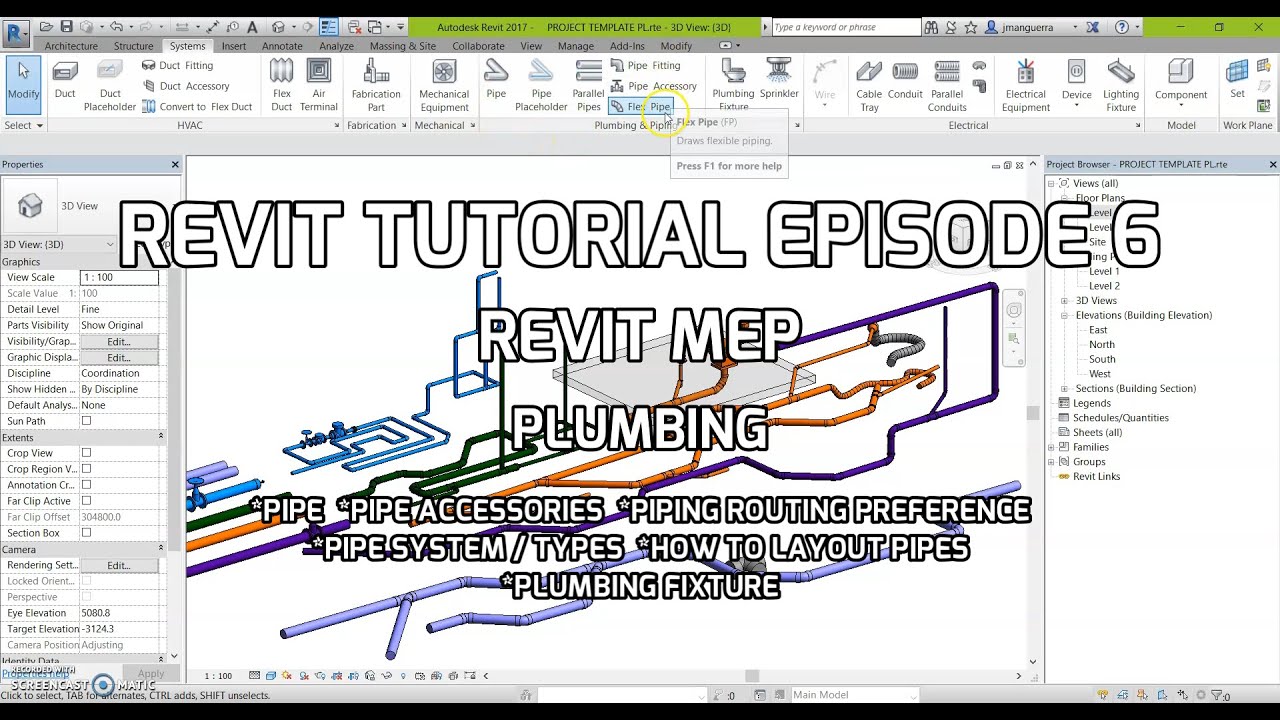Expand the Families tree node
The height and width of the screenshot is (720, 1280).
(x=1052, y=447)
